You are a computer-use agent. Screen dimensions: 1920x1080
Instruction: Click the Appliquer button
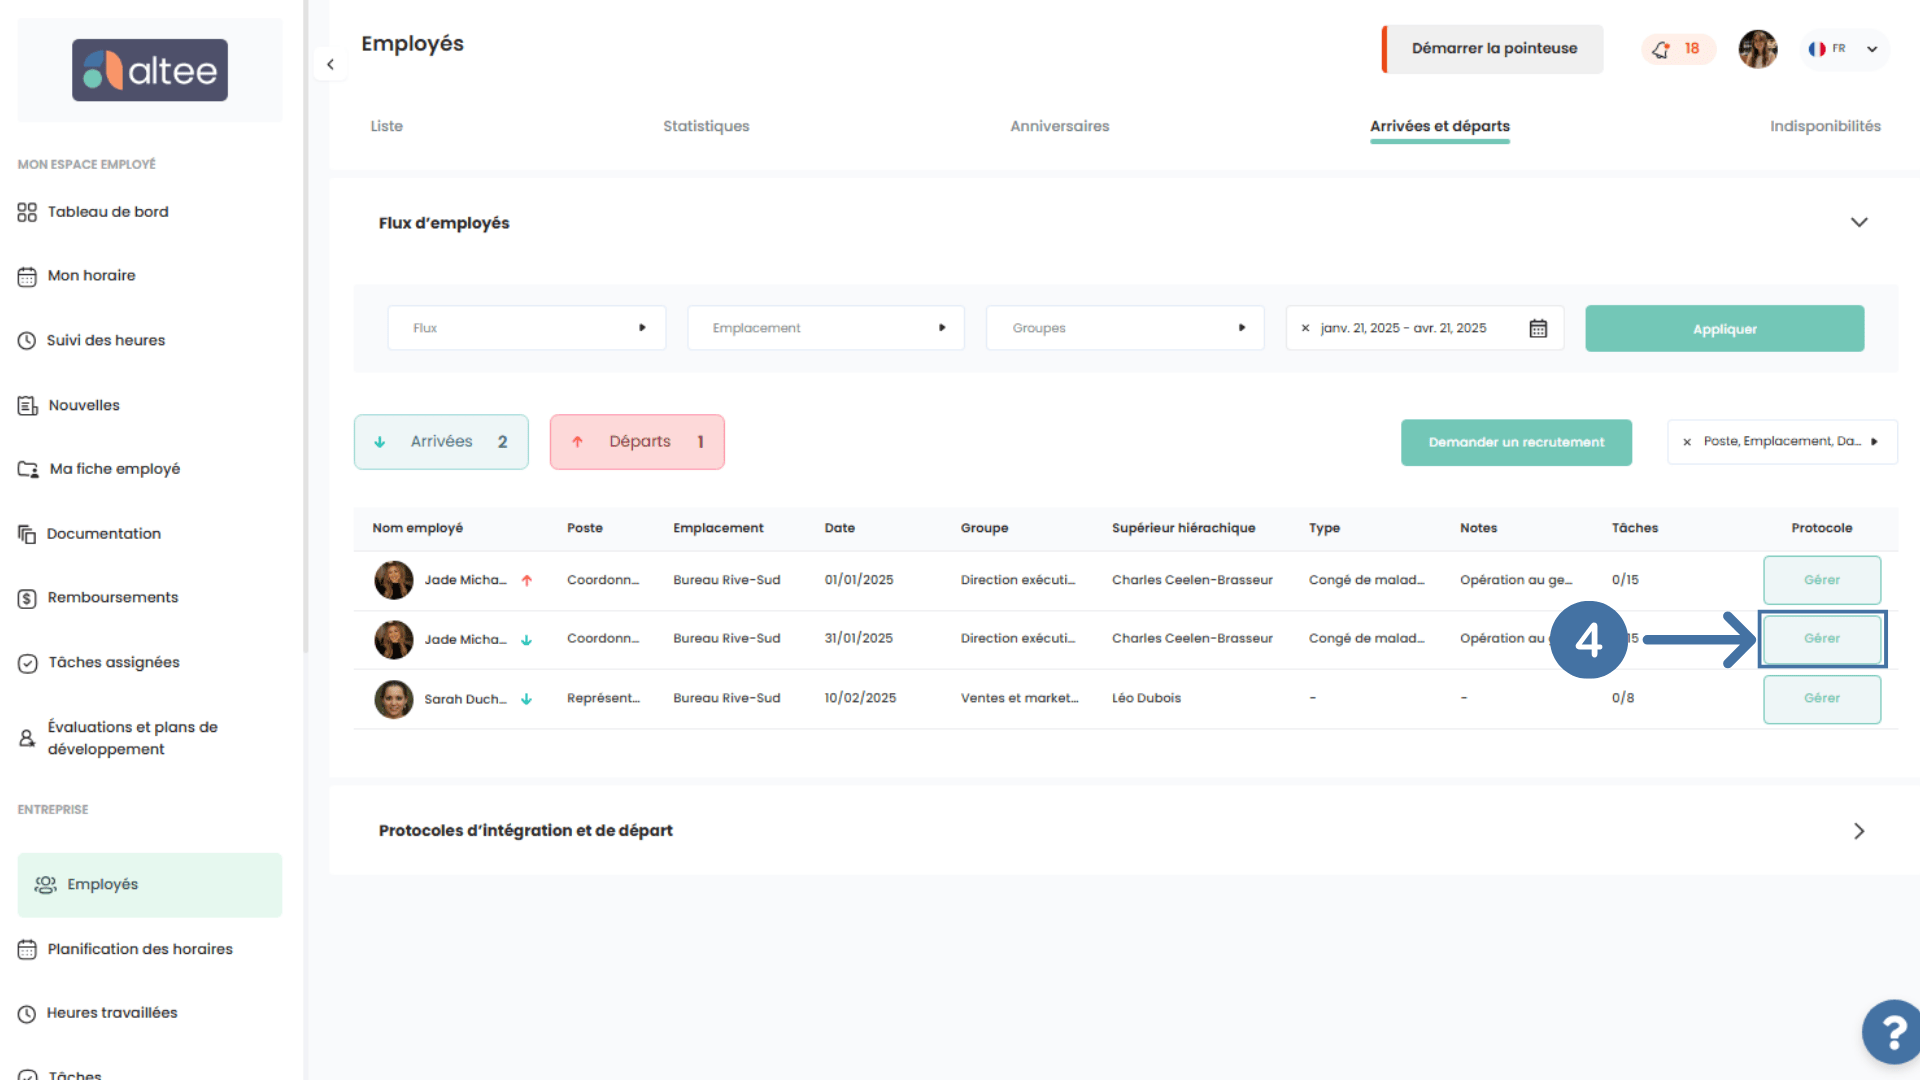click(x=1724, y=329)
